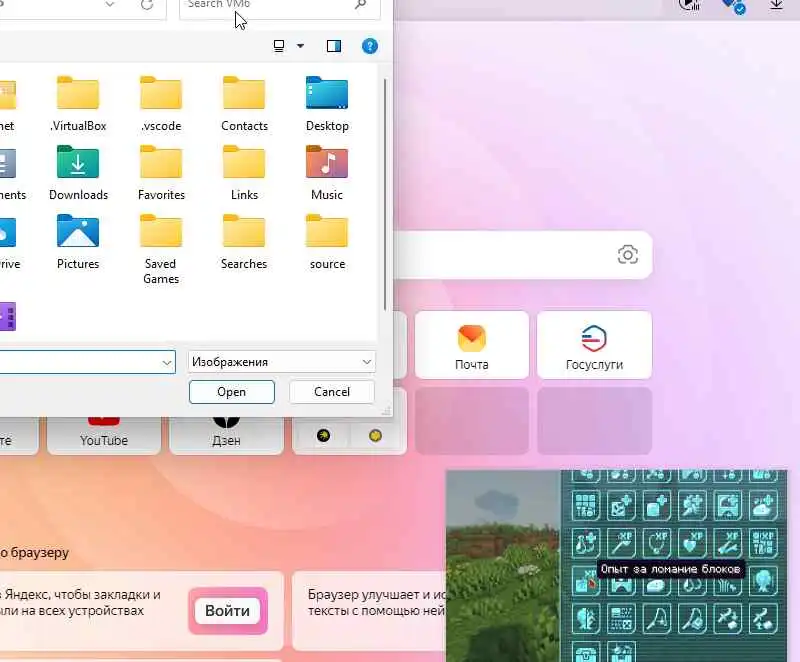Click the 'Браузер улучшает' info card text
Screen dimensions: 800x662
click(x=377, y=602)
